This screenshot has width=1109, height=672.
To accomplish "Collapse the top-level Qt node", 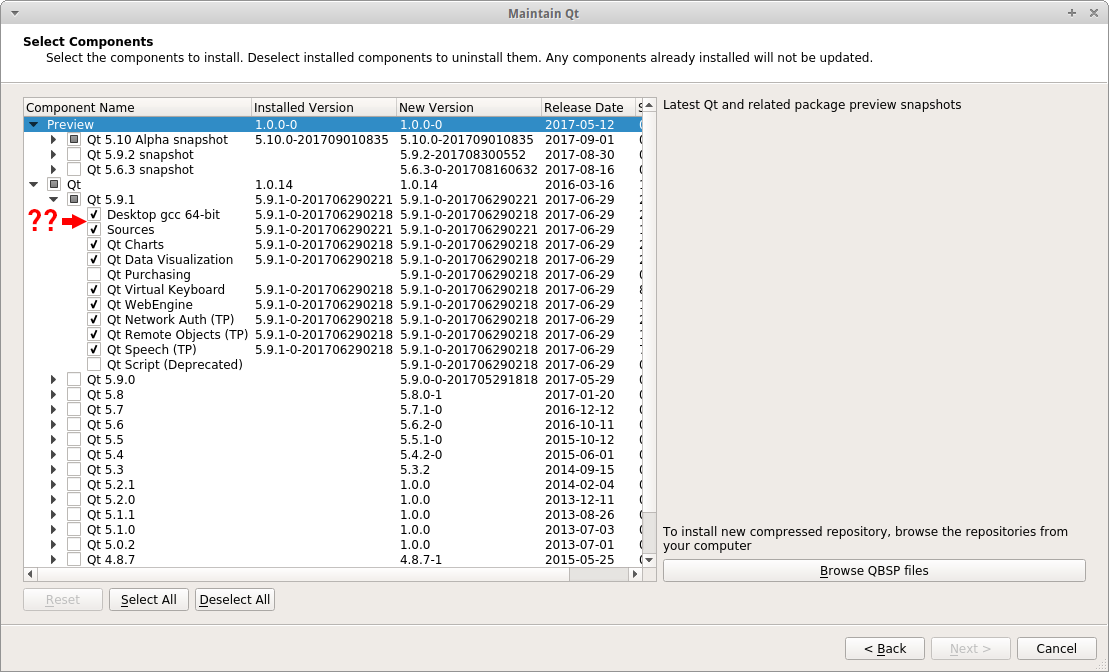I will coord(33,185).
